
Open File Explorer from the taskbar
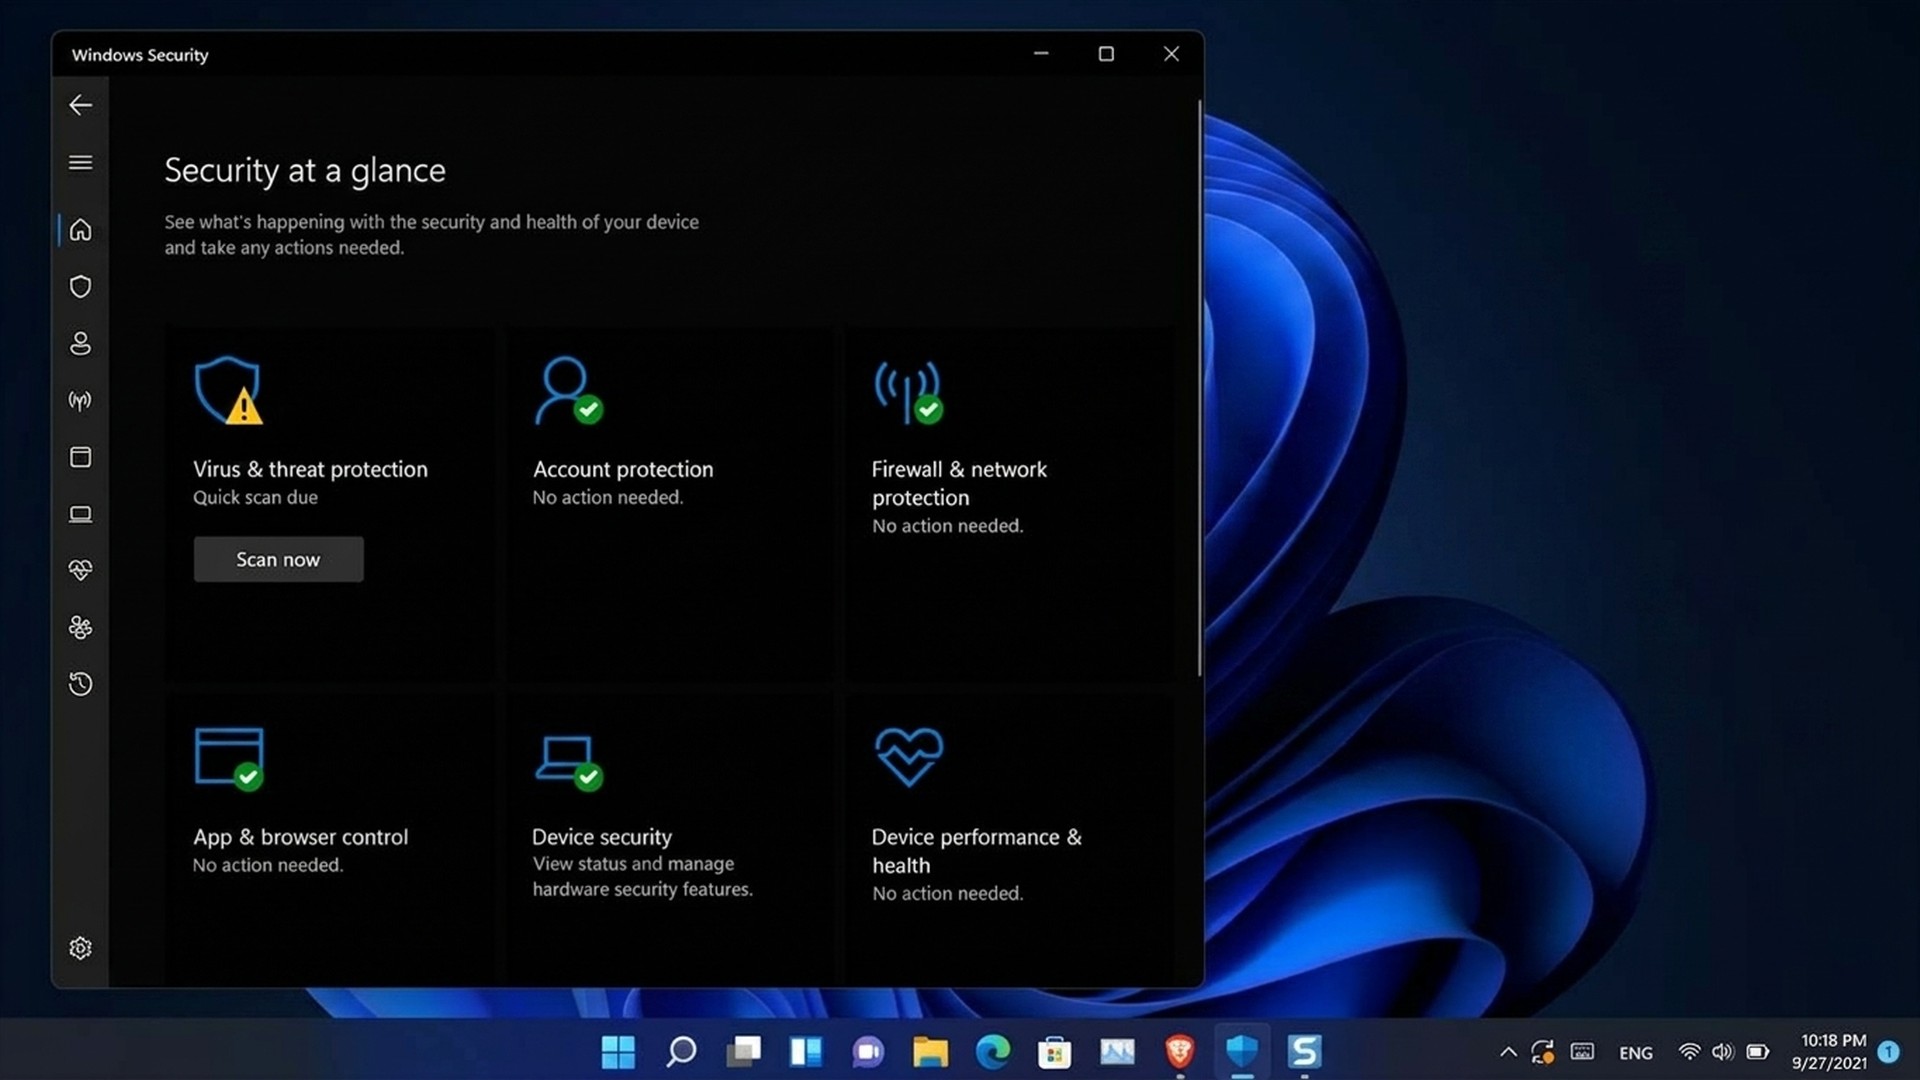click(930, 1052)
